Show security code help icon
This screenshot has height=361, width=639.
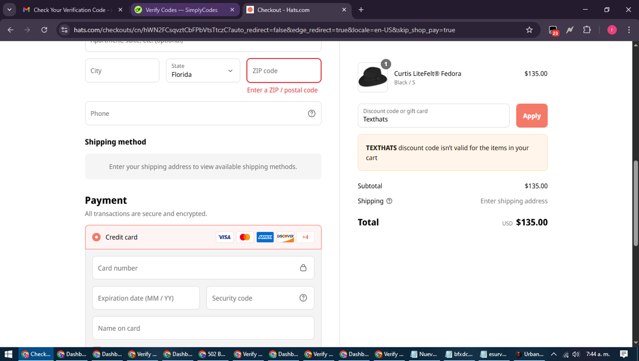[303, 298]
